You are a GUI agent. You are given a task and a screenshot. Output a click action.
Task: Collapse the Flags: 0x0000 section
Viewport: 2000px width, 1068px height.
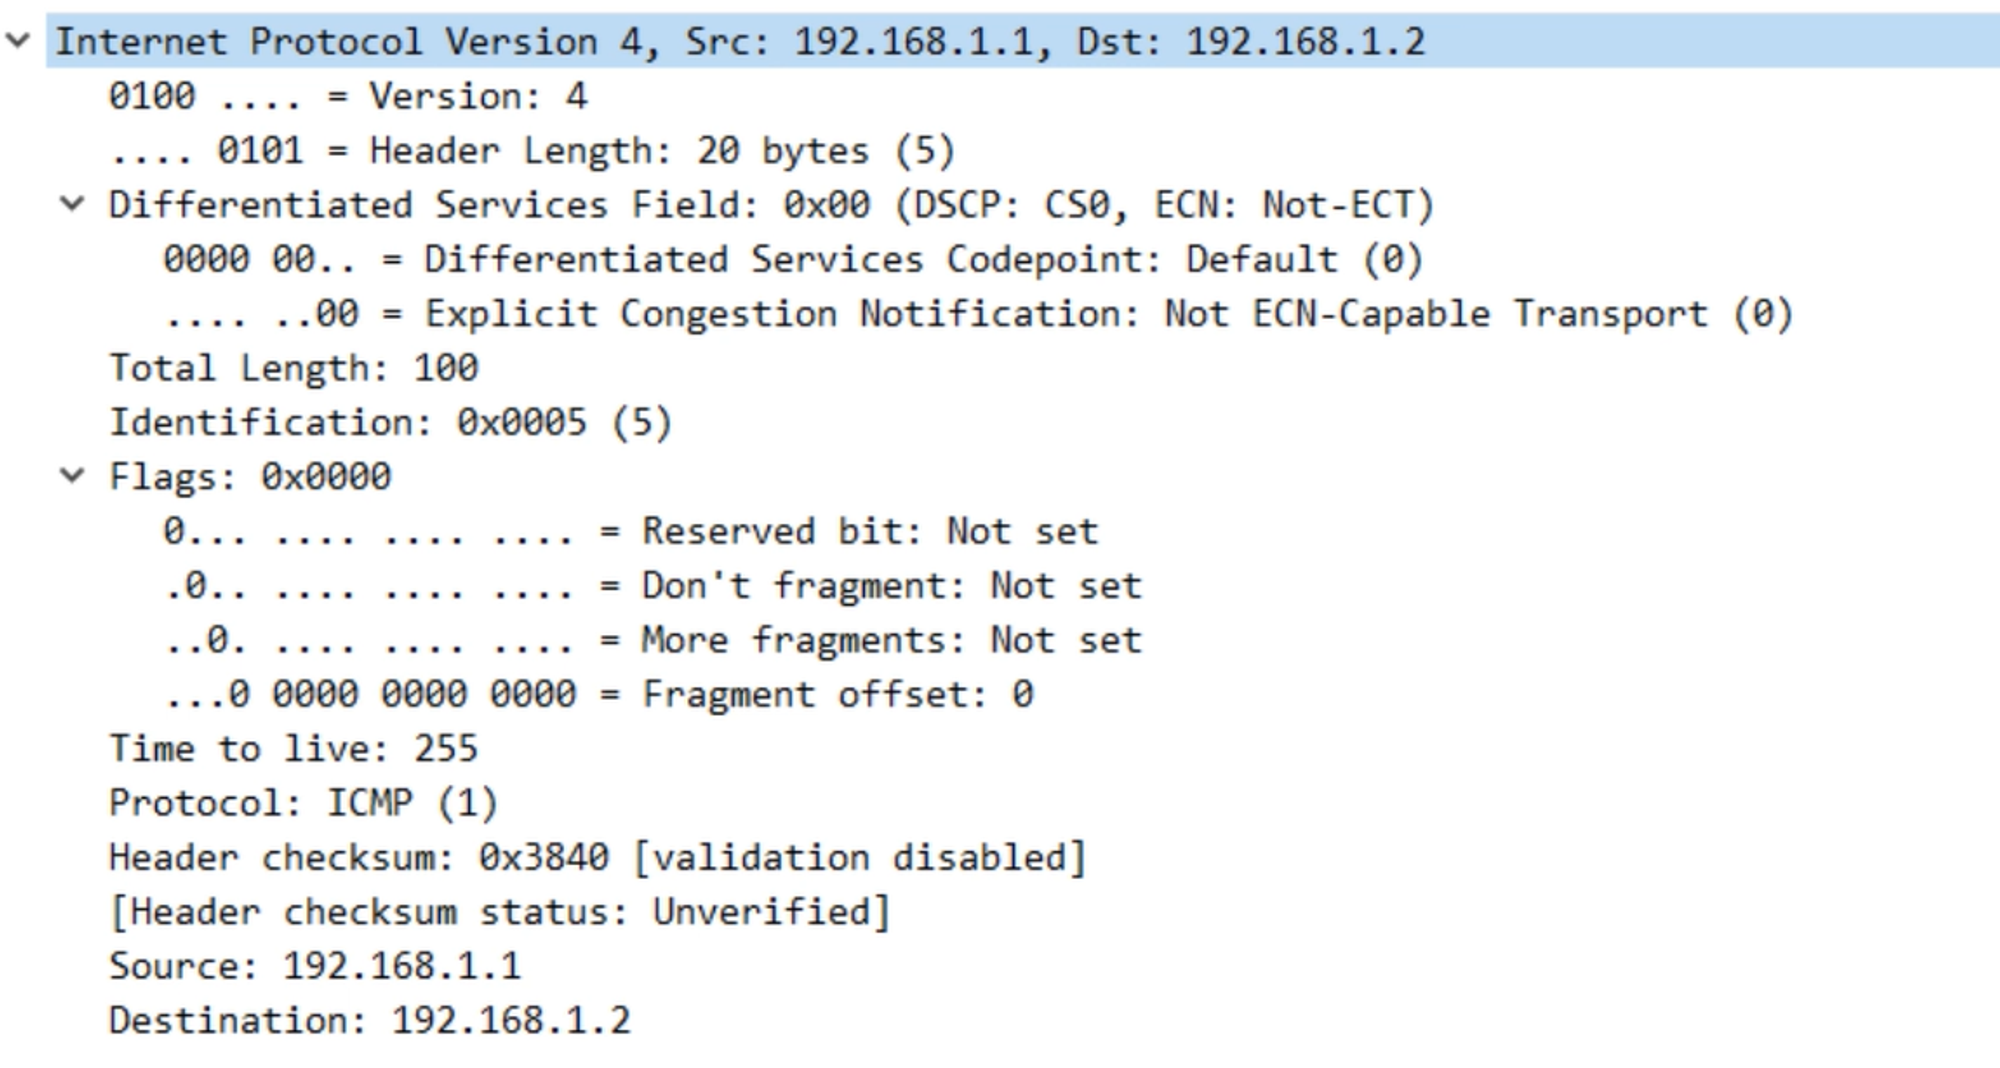click(72, 475)
